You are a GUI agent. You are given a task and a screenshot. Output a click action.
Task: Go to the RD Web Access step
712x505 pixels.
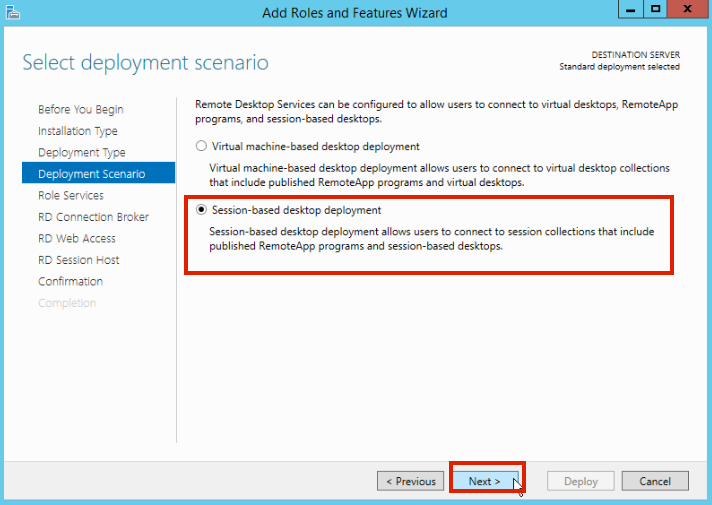pos(77,239)
